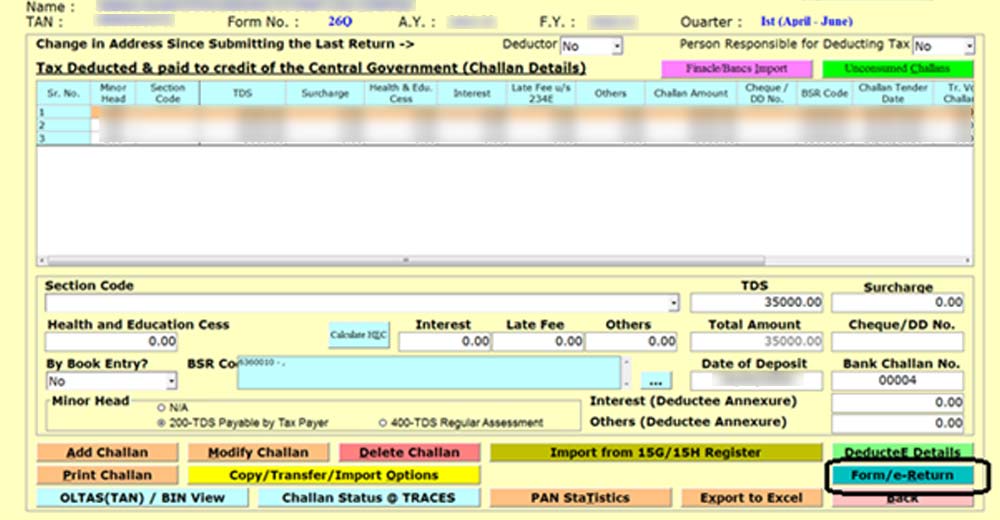Open the By Book Entry dropdown
The width and height of the screenshot is (1000, 520).
[172, 381]
